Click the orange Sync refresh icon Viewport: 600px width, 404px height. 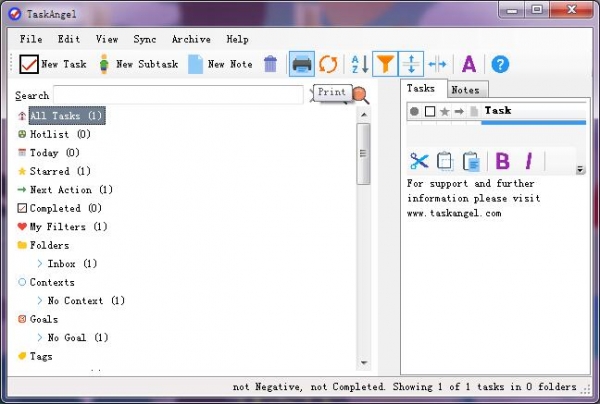(x=328, y=64)
